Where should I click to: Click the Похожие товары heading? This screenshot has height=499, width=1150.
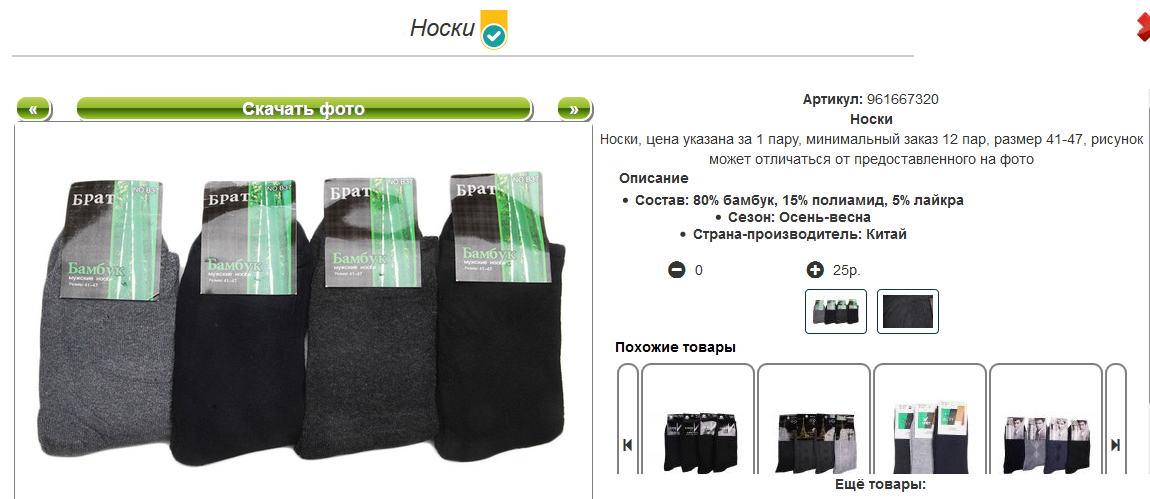click(675, 347)
